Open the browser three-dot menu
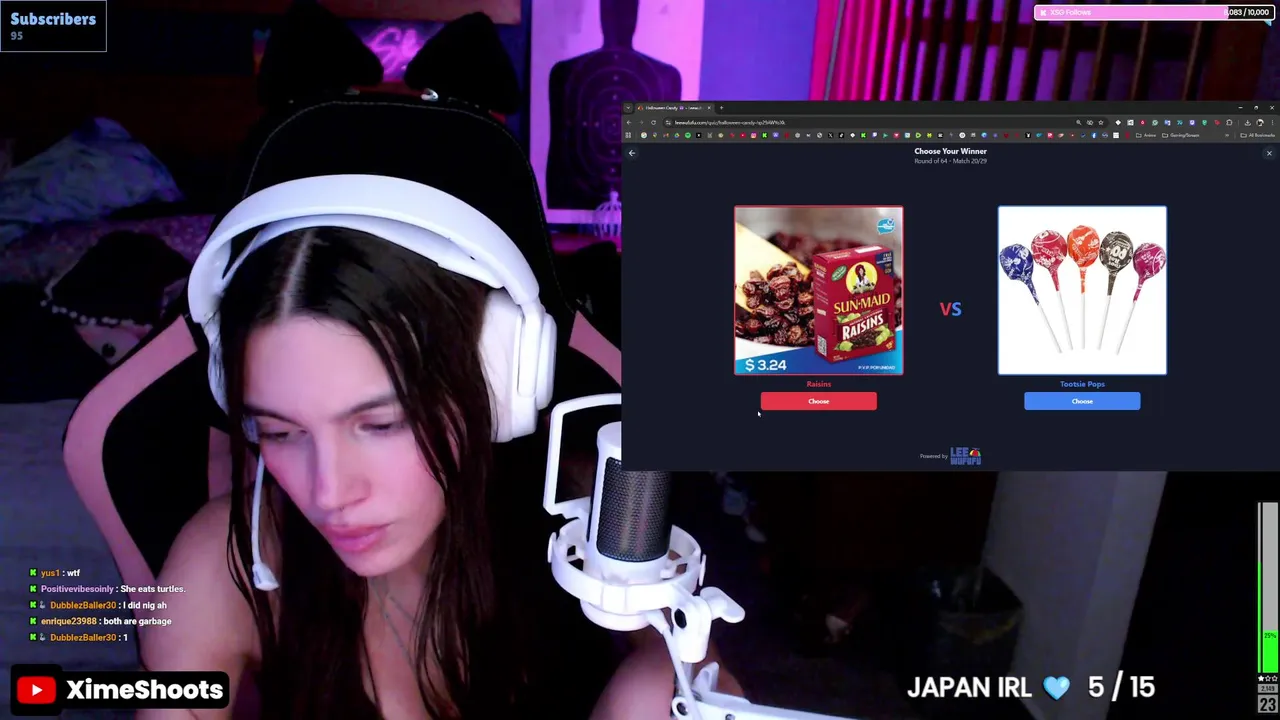 click(1272, 123)
